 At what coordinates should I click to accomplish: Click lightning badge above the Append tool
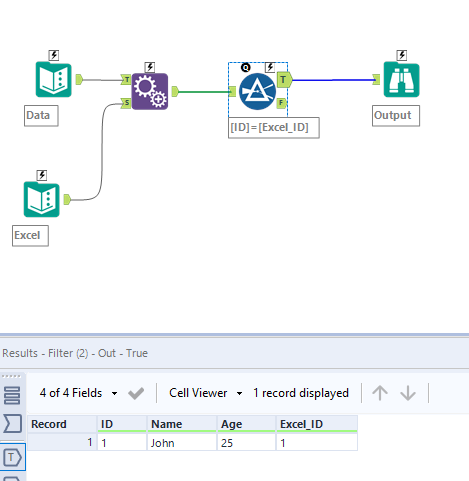coord(150,67)
